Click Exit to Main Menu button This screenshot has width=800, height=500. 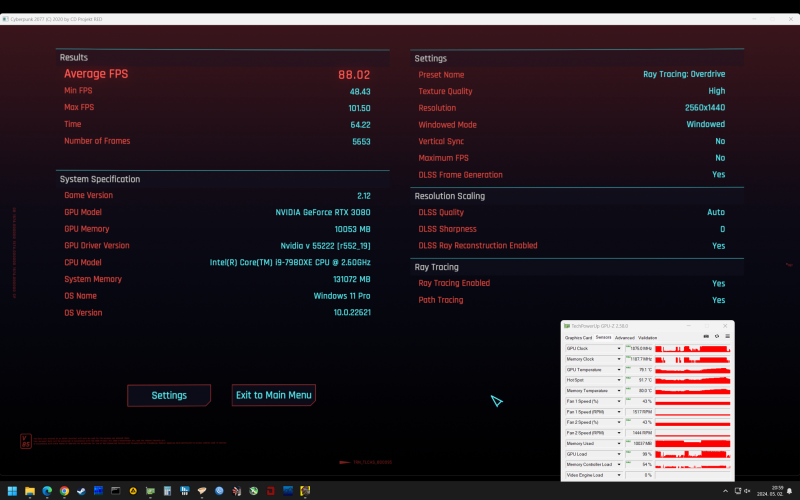pyautogui.click(x=273, y=395)
